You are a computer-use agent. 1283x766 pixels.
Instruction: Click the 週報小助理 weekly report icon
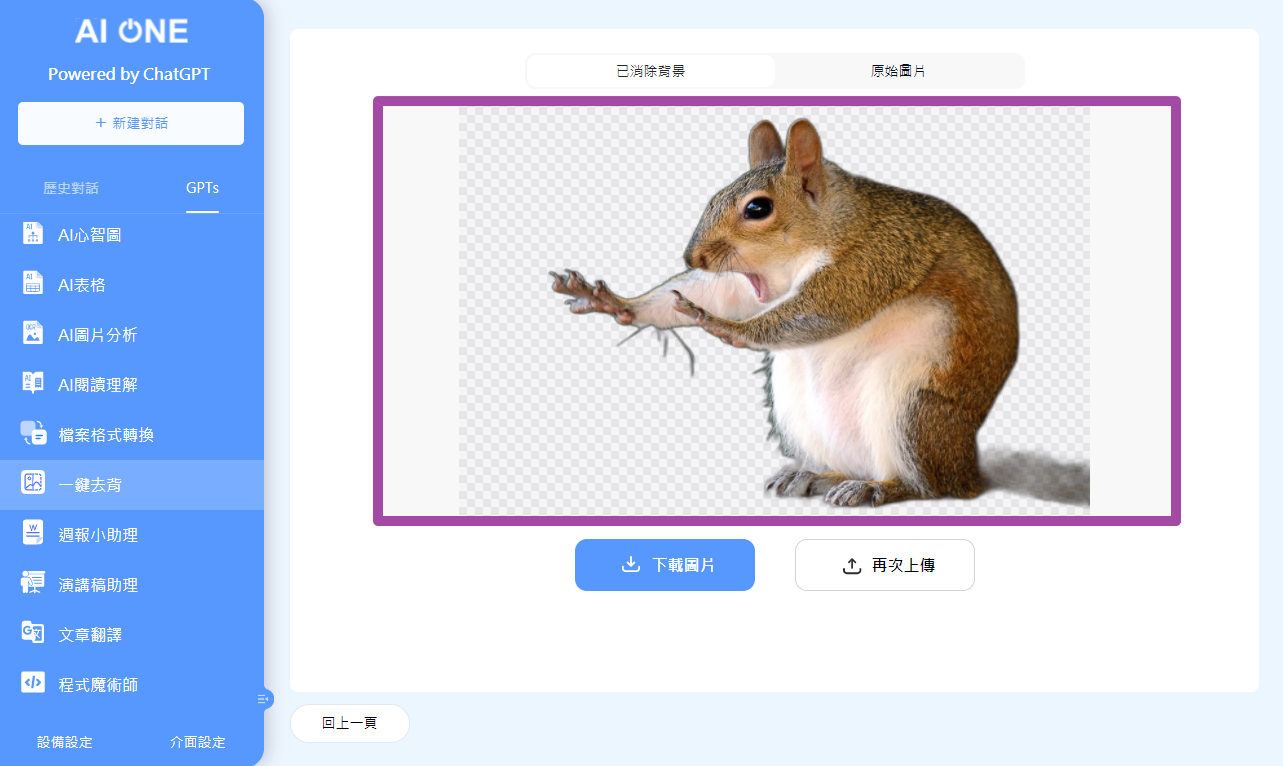coord(33,534)
